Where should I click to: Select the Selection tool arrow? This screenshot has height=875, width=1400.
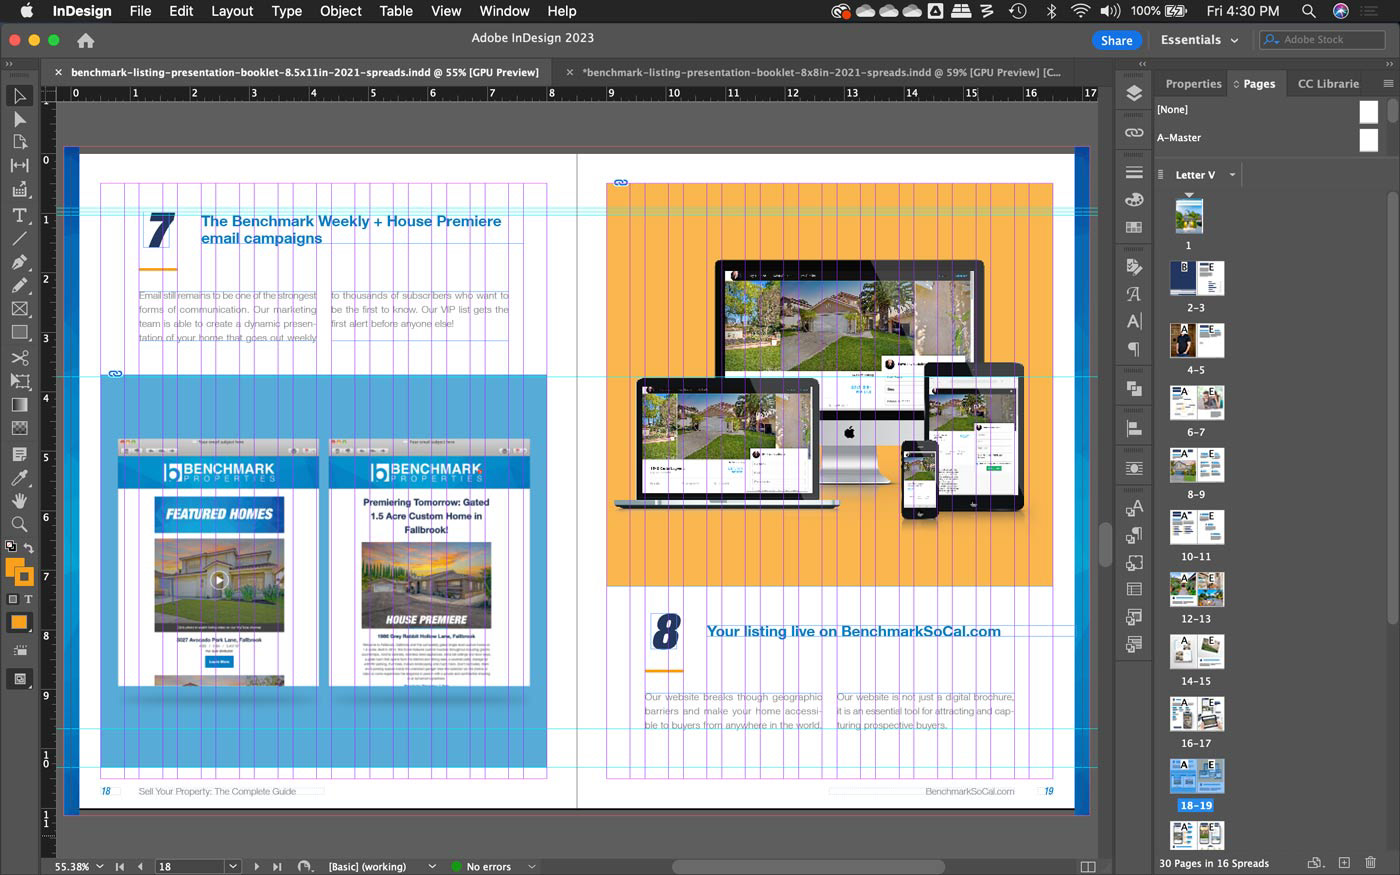pyautogui.click(x=19, y=96)
